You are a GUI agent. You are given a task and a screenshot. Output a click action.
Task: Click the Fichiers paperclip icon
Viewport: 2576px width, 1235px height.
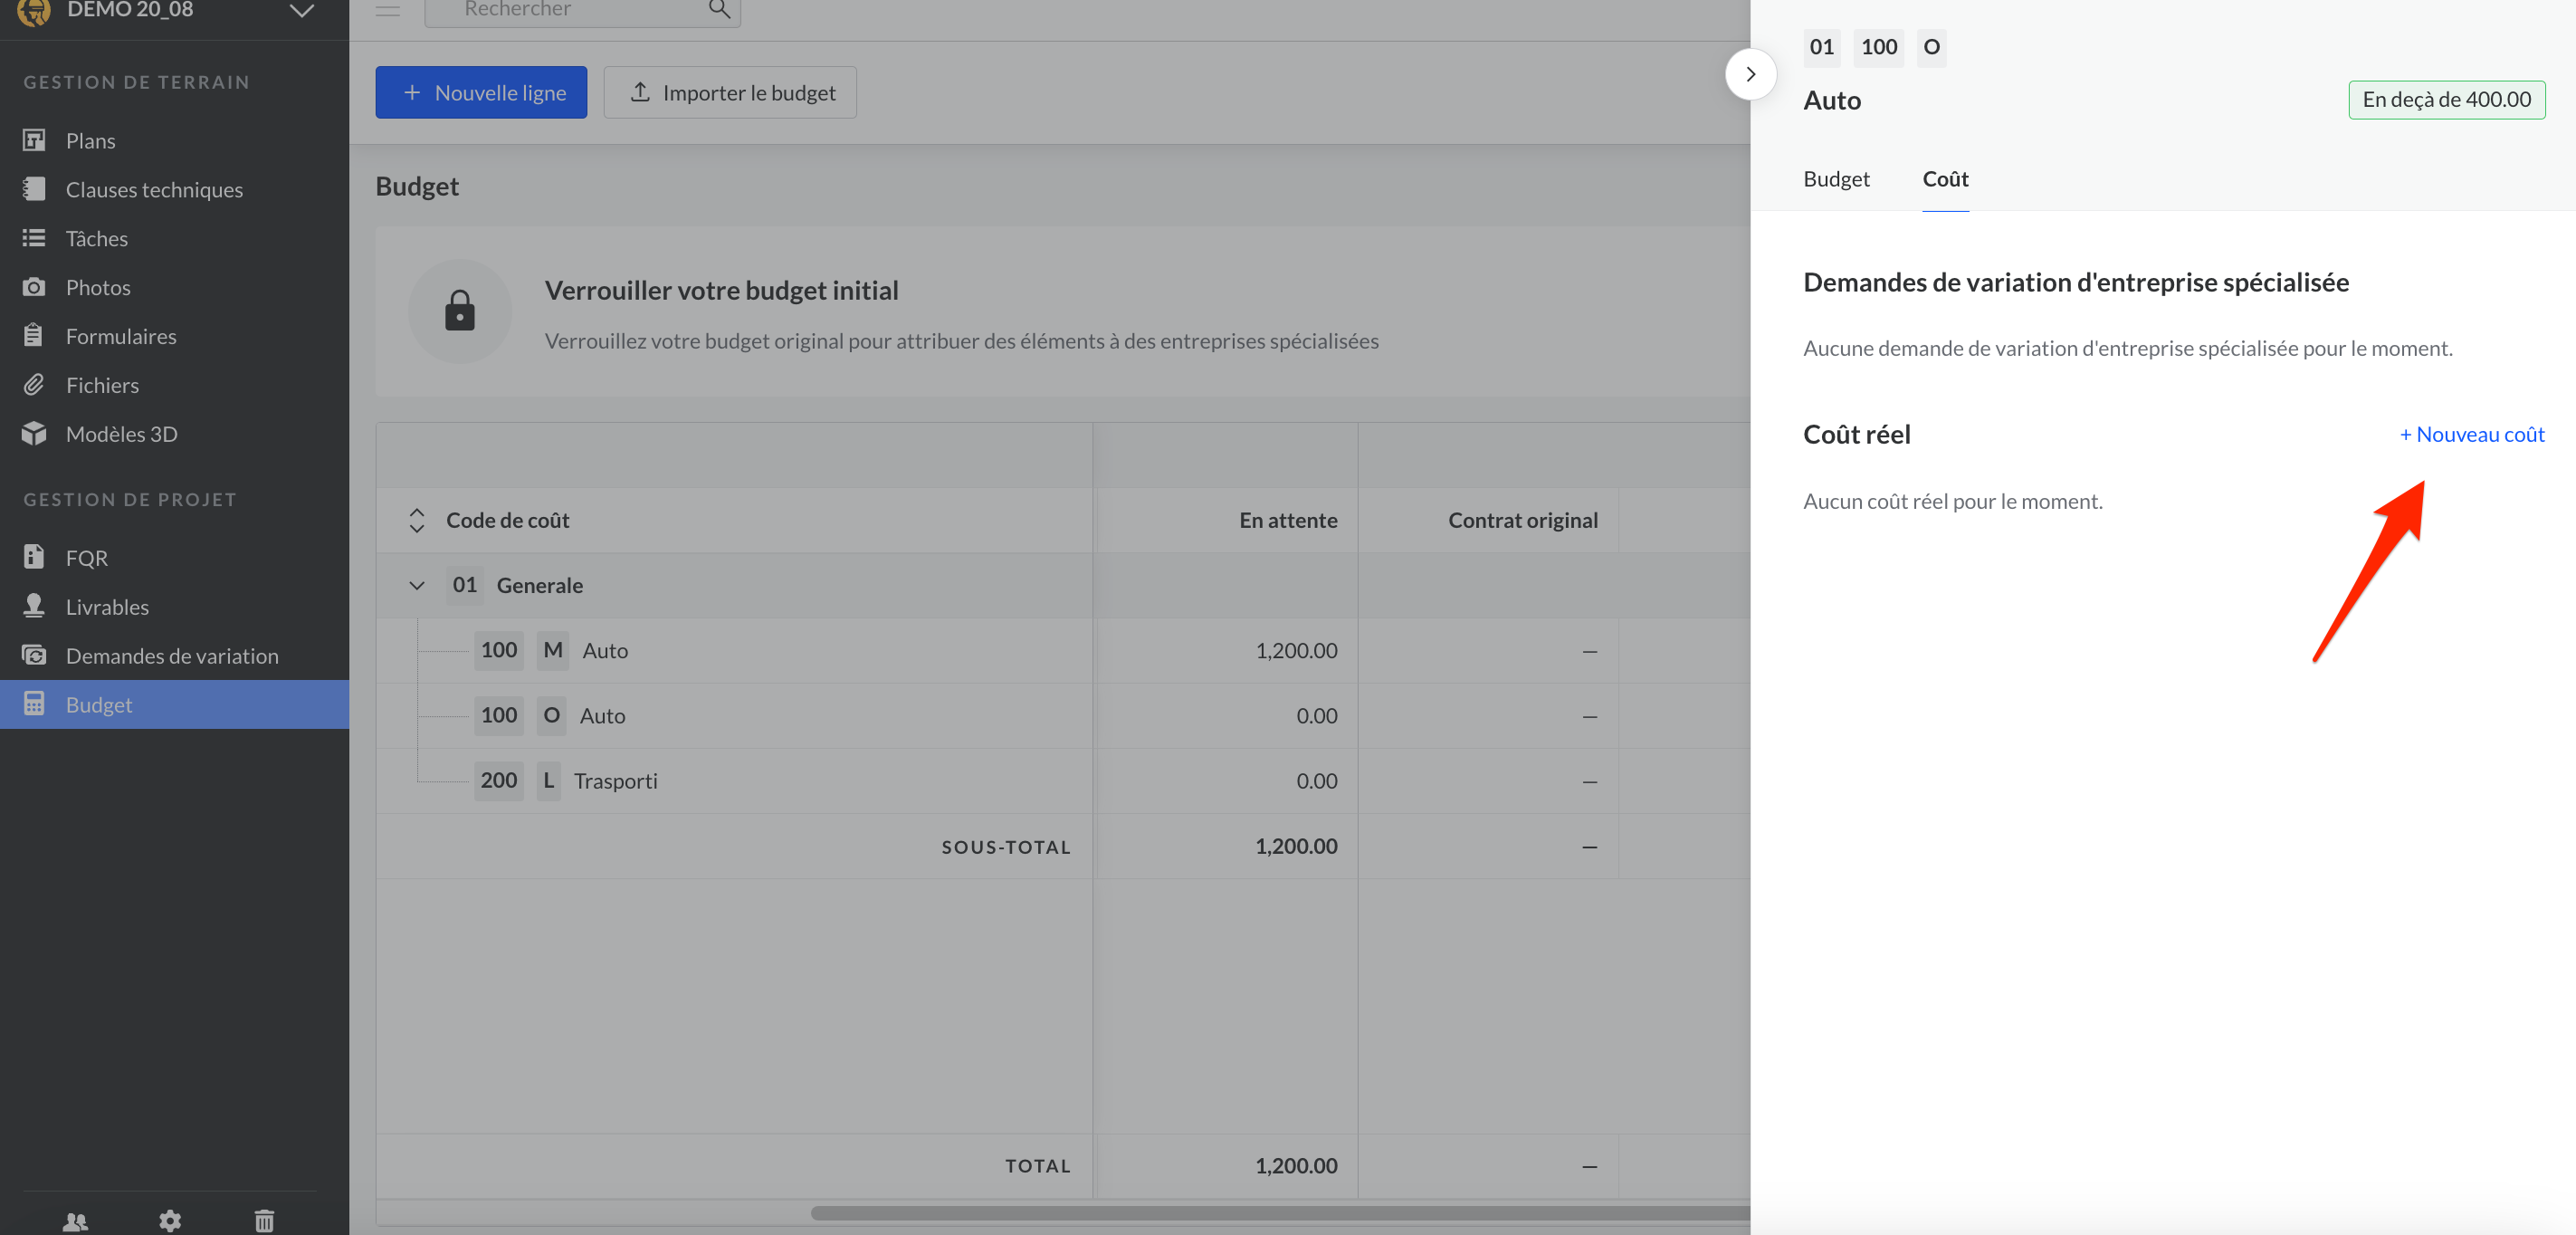click(34, 384)
